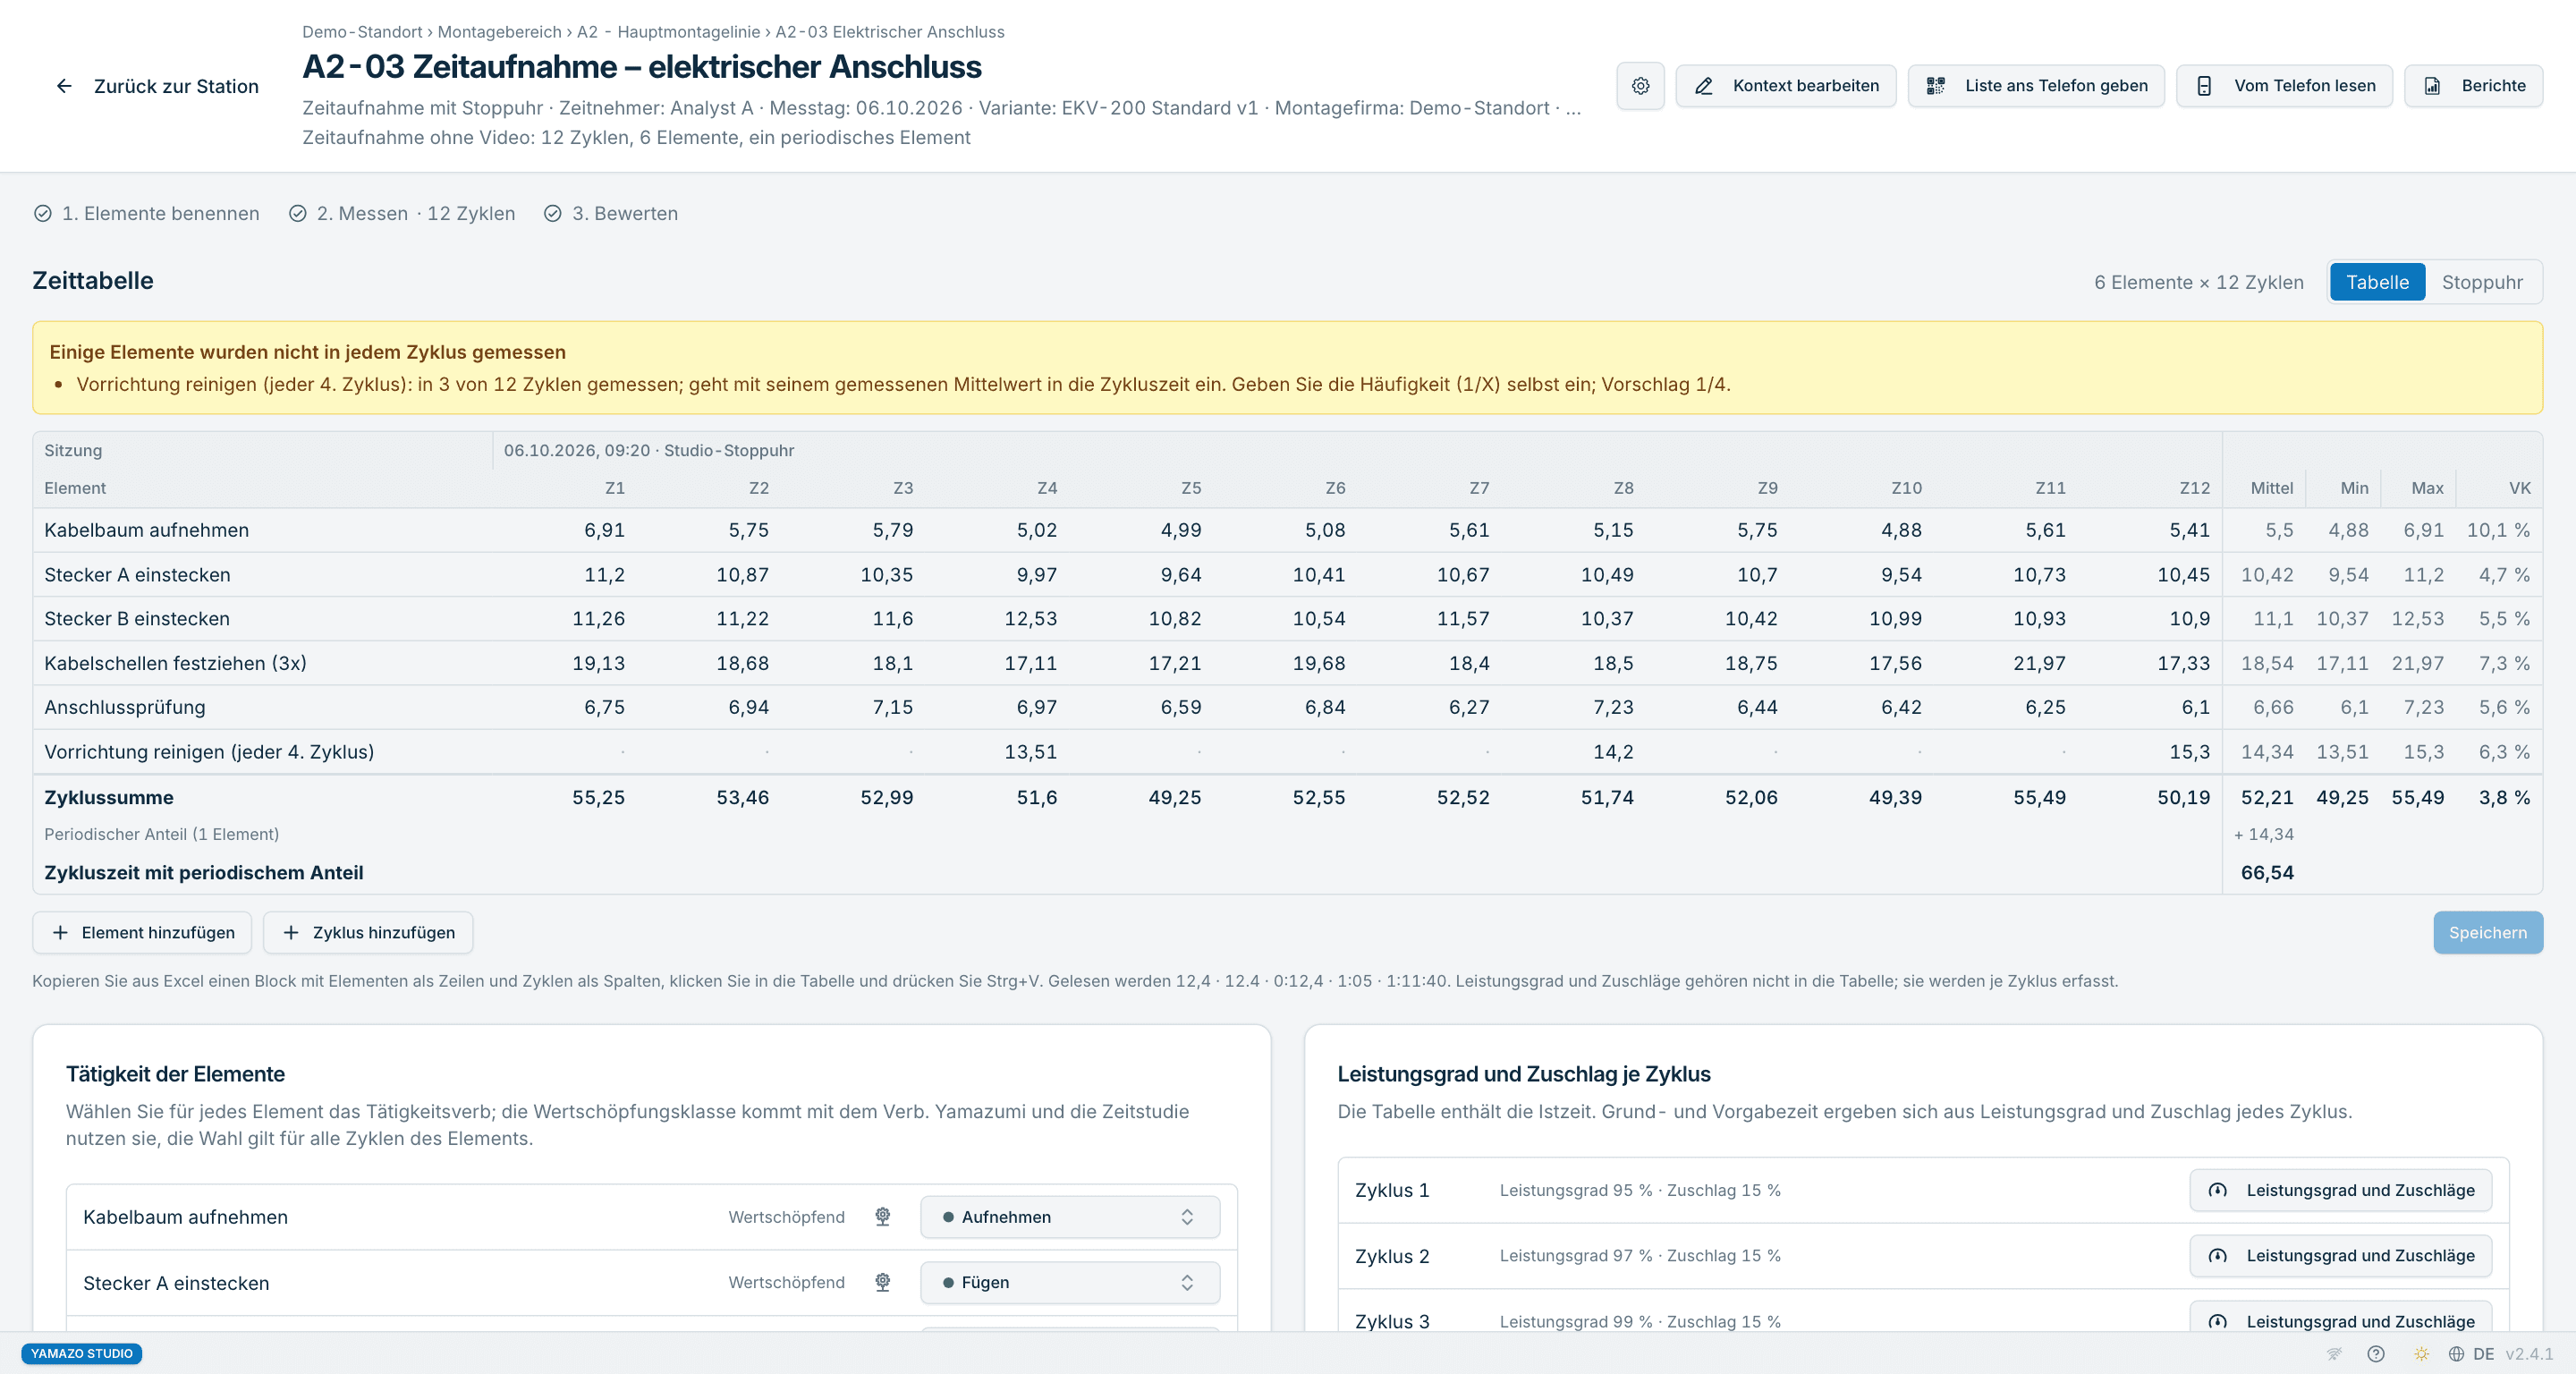
Task: Switch the view to Stoppuhr
Action: click(2482, 282)
